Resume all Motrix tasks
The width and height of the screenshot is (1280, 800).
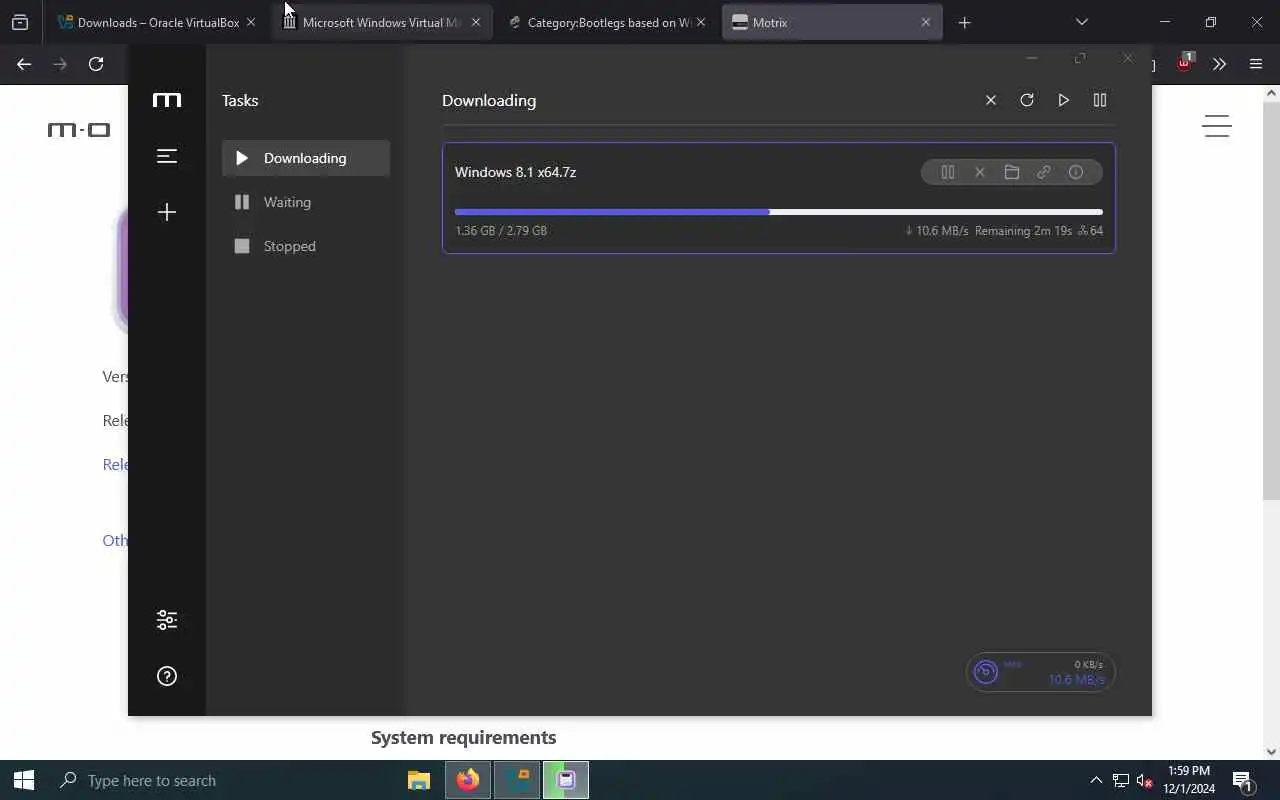pyautogui.click(x=1063, y=100)
